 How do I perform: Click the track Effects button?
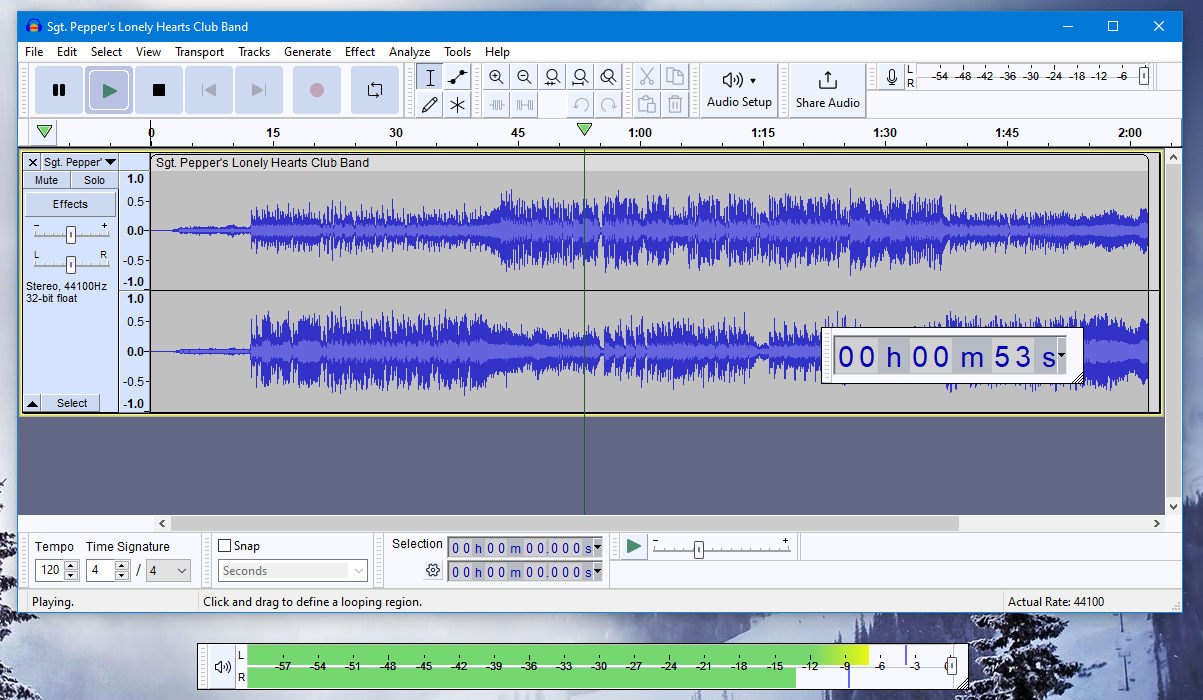[x=70, y=204]
